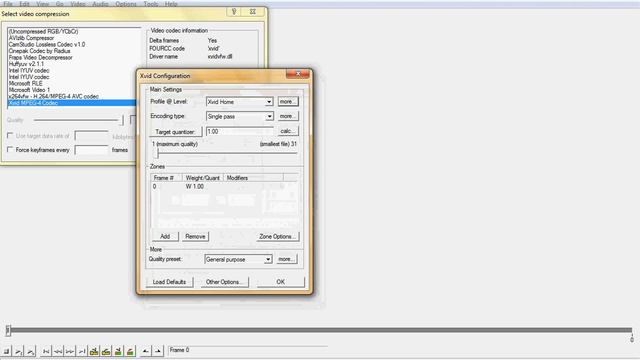Click the Quality slider in compression dialog
Image resolution: width=640 pixels, height=360 pixels.
tap(78, 120)
